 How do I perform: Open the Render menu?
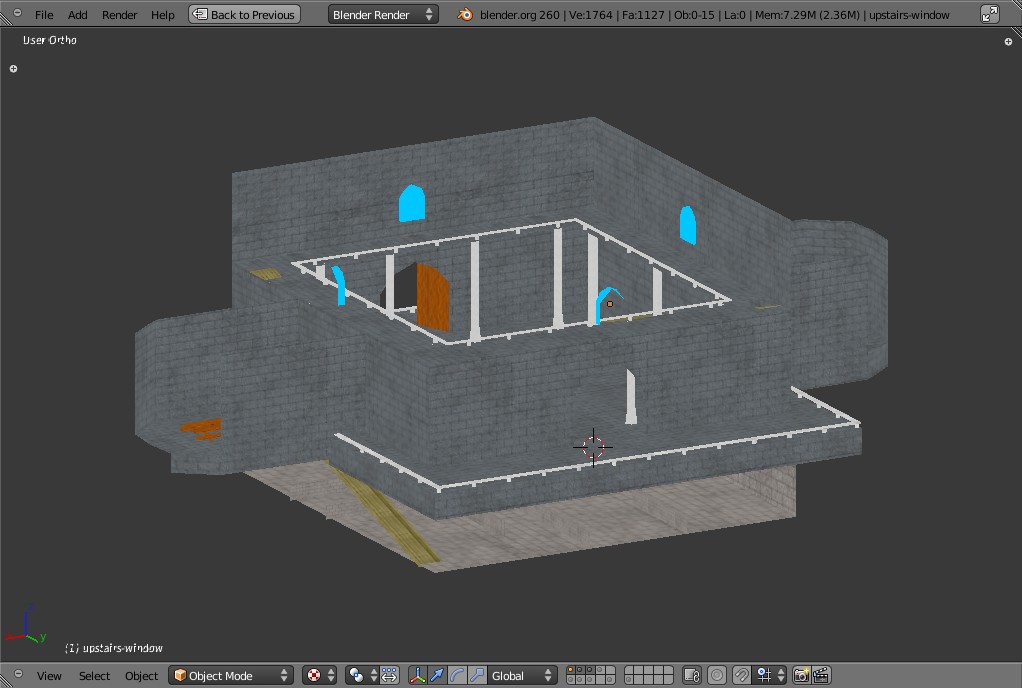tap(119, 15)
